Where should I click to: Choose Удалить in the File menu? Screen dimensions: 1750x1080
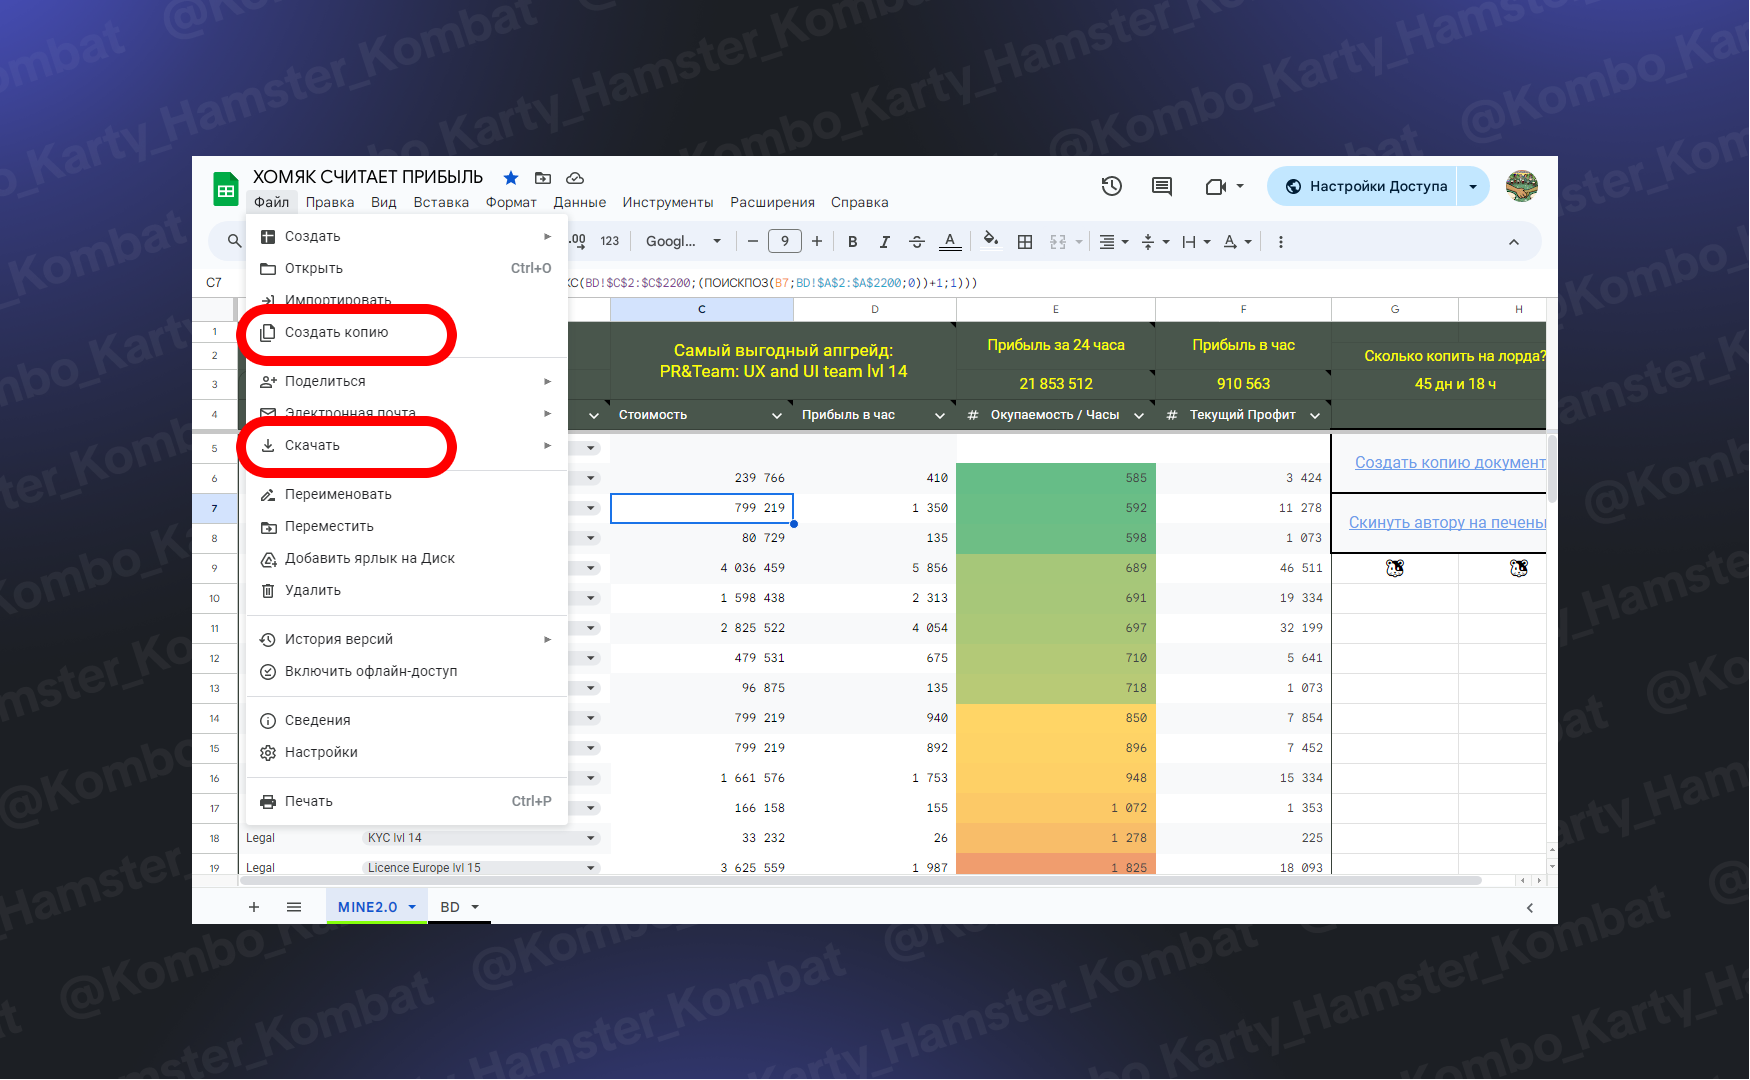(x=407, y=590)
